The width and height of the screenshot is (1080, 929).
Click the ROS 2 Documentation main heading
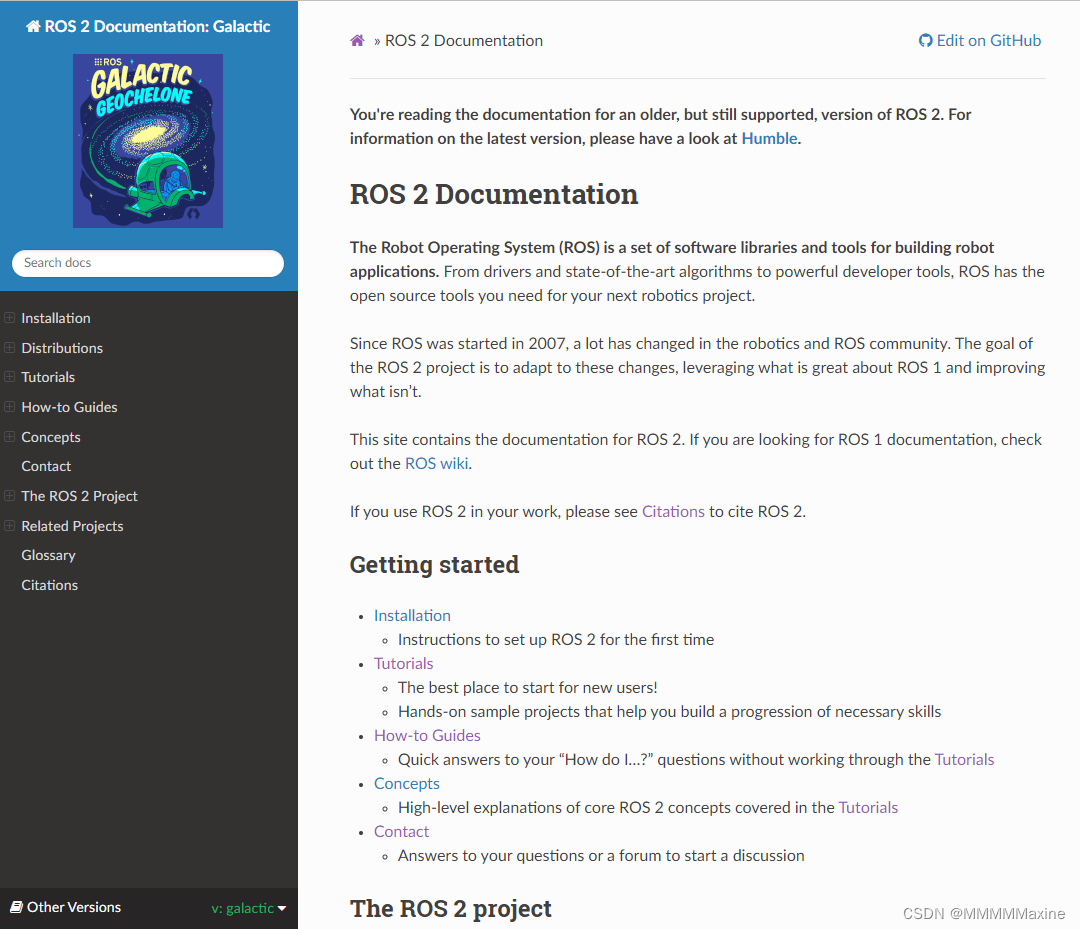pyautogui.click(x=494, y=194)
